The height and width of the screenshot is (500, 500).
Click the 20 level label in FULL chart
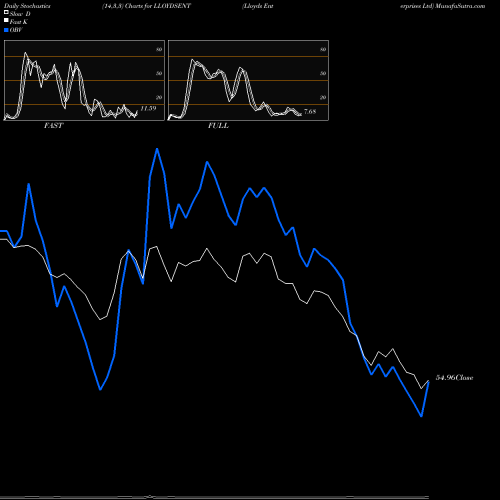323,97
